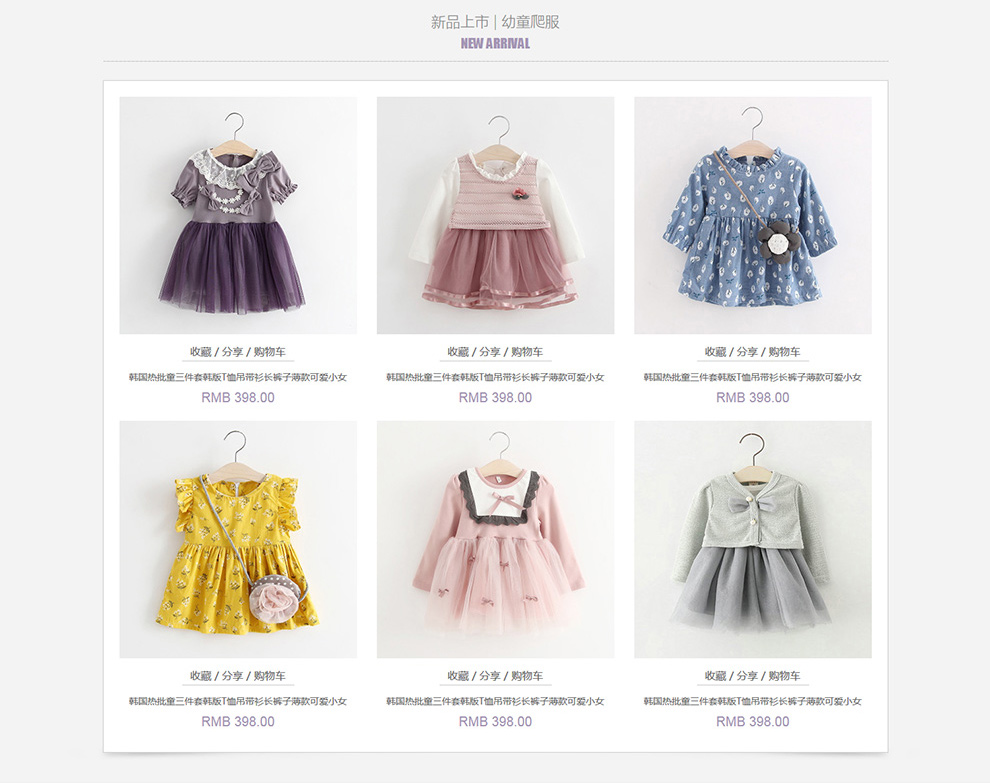This screenshot has height=783, width=990.
Task: Open the pink knit vest dress thumbnail
Action: [496, 215]
